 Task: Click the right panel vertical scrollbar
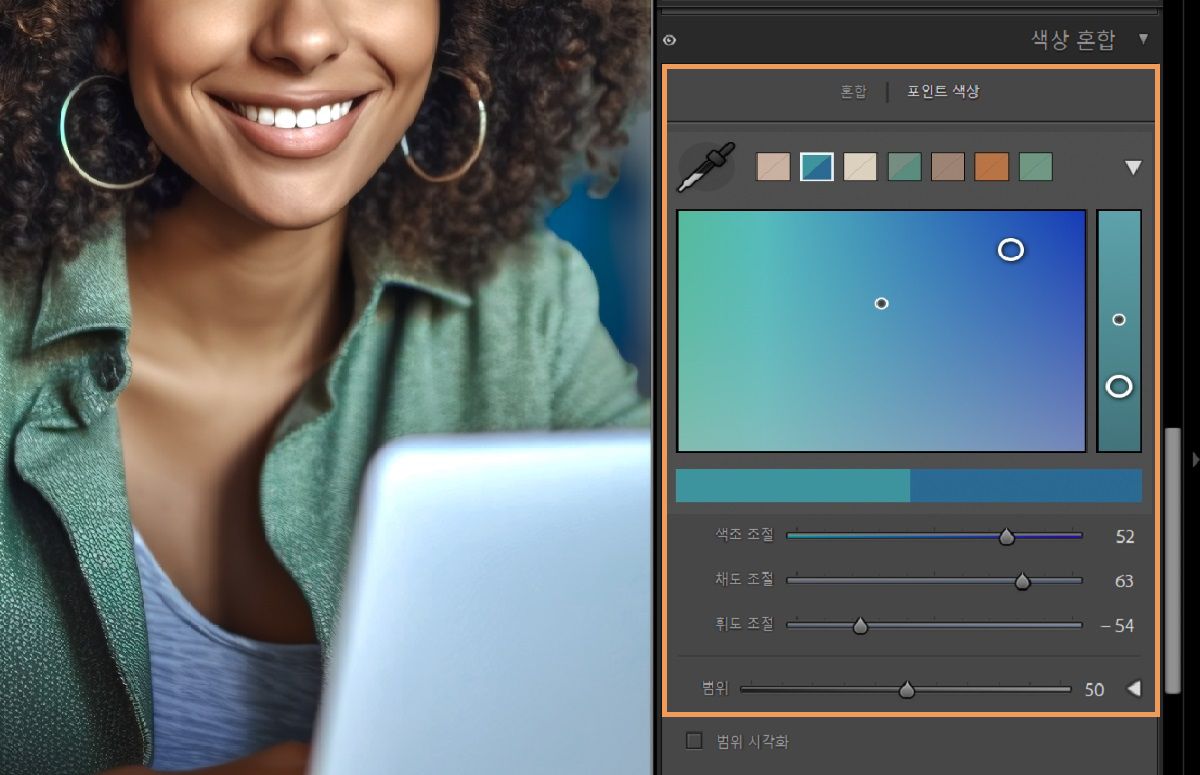click(x=1174, y=560)
